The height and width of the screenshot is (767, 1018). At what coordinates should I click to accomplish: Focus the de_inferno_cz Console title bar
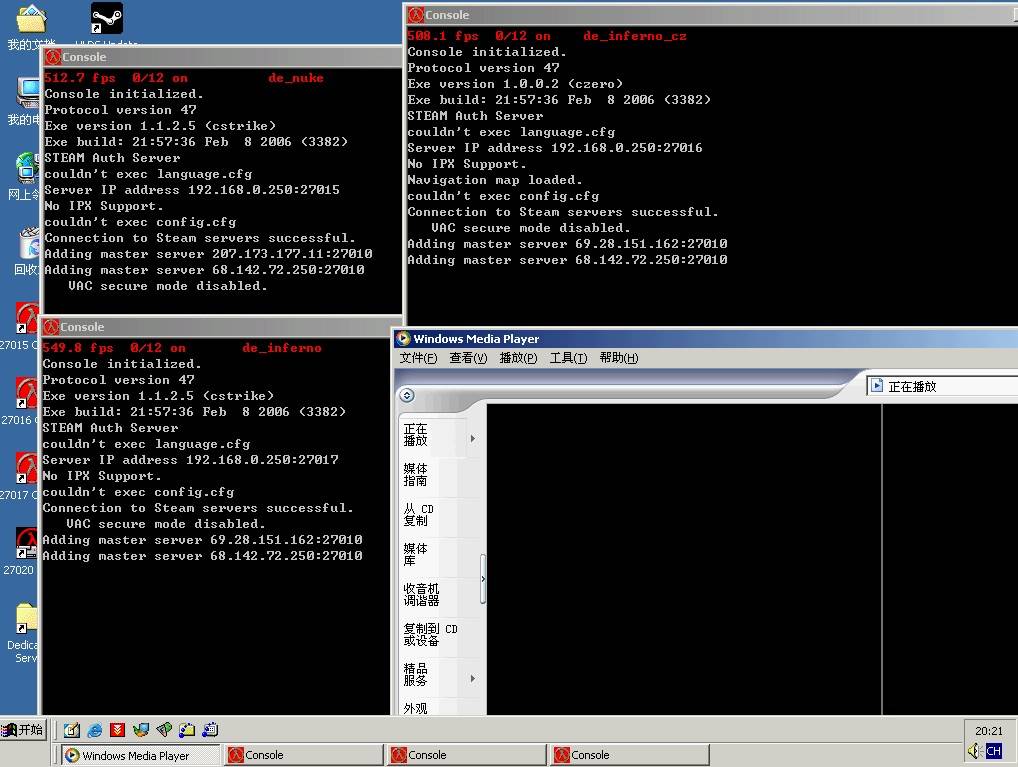[712, 15]
